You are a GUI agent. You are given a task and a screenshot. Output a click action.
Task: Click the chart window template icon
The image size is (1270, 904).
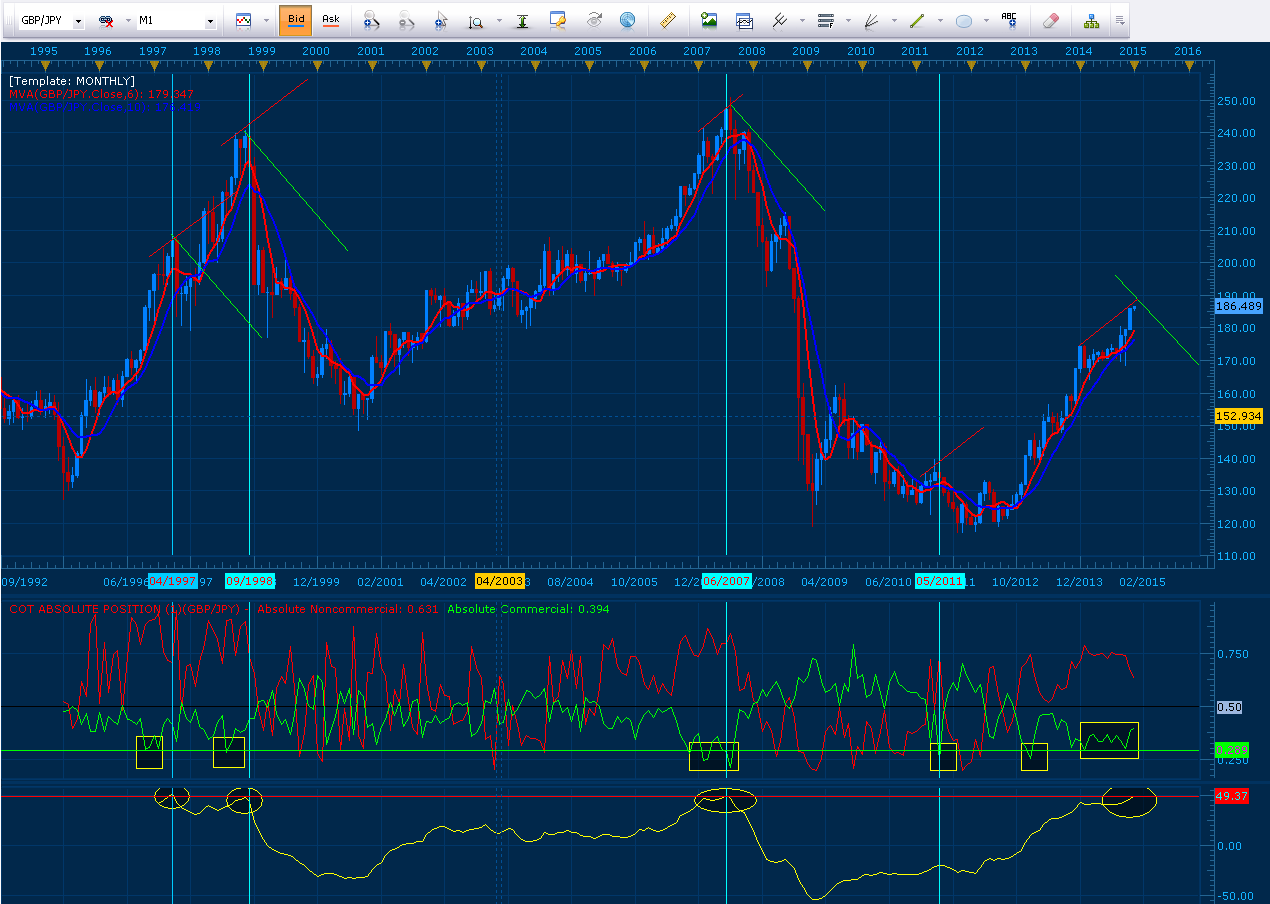pyautogui.click(x=744, y=20)
